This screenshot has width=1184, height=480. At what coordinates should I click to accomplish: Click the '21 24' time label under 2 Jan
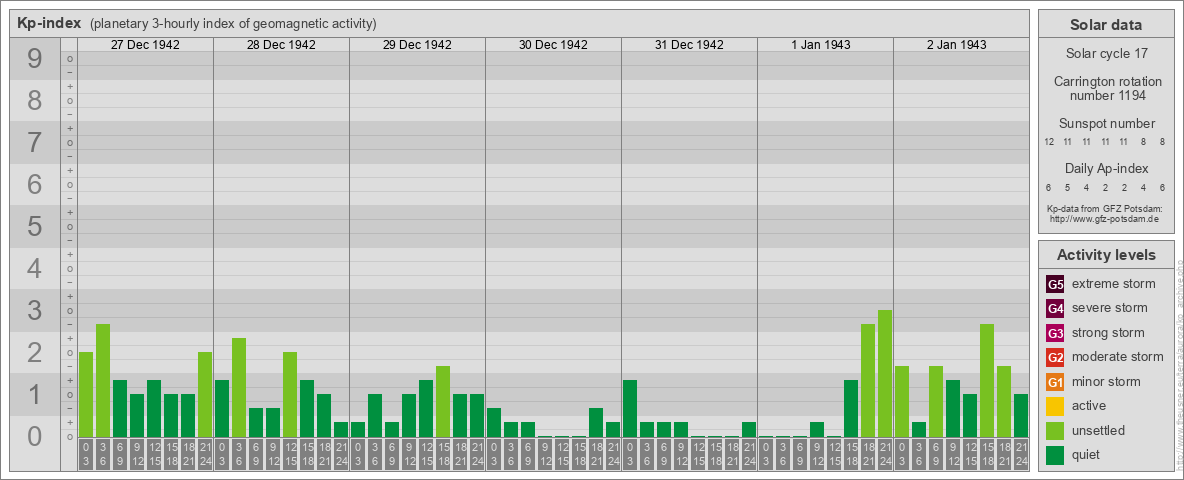(x=1020, y=455)
